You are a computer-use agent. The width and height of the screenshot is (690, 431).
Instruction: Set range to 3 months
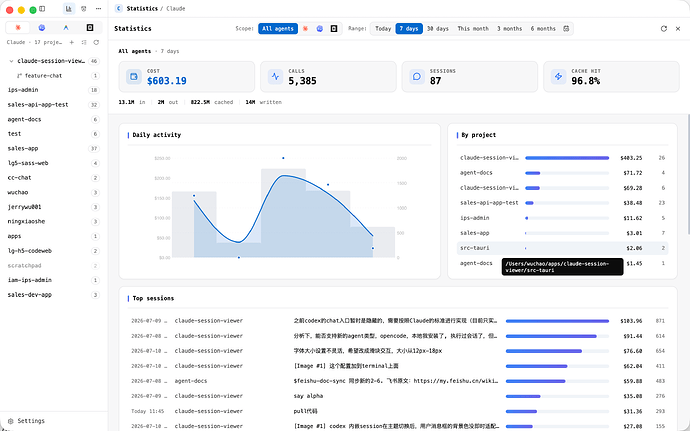[x=510, y=29]
